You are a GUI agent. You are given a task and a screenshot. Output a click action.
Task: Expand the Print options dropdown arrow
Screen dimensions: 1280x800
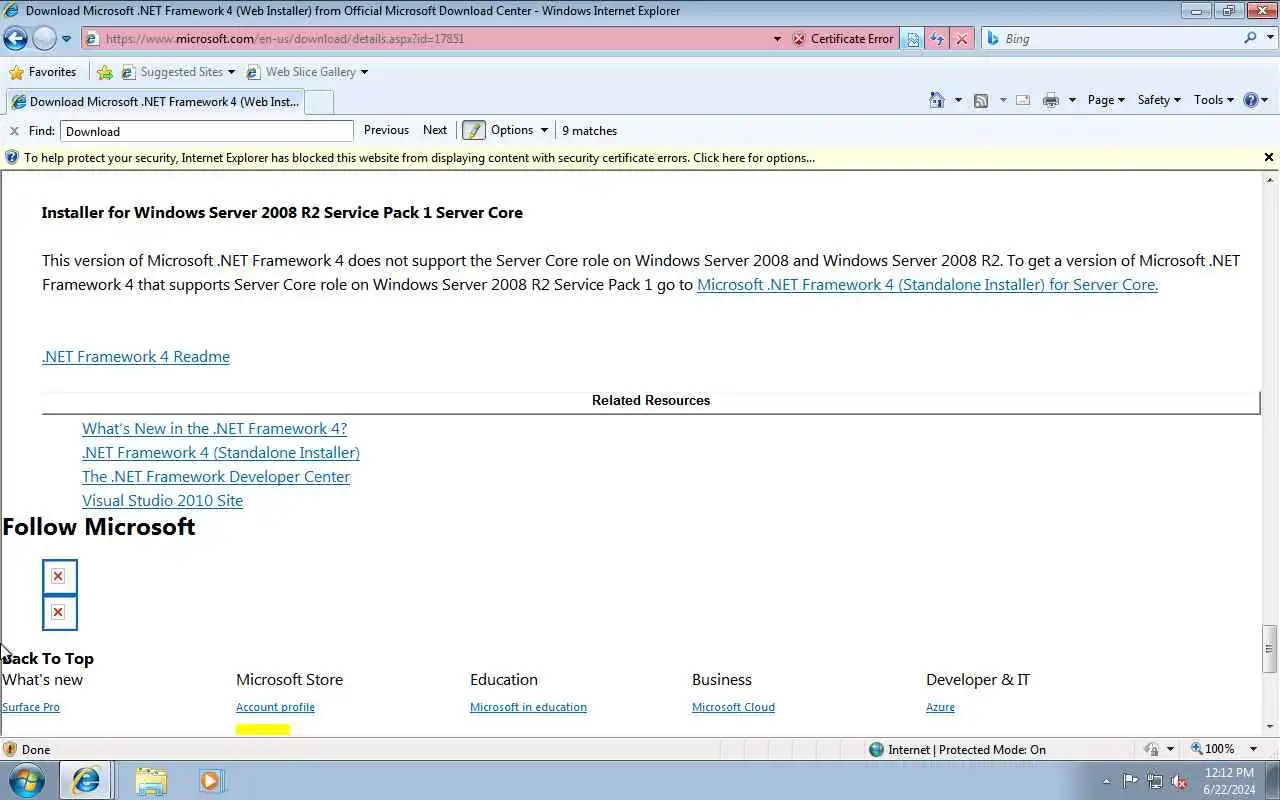pos(1072,100)
